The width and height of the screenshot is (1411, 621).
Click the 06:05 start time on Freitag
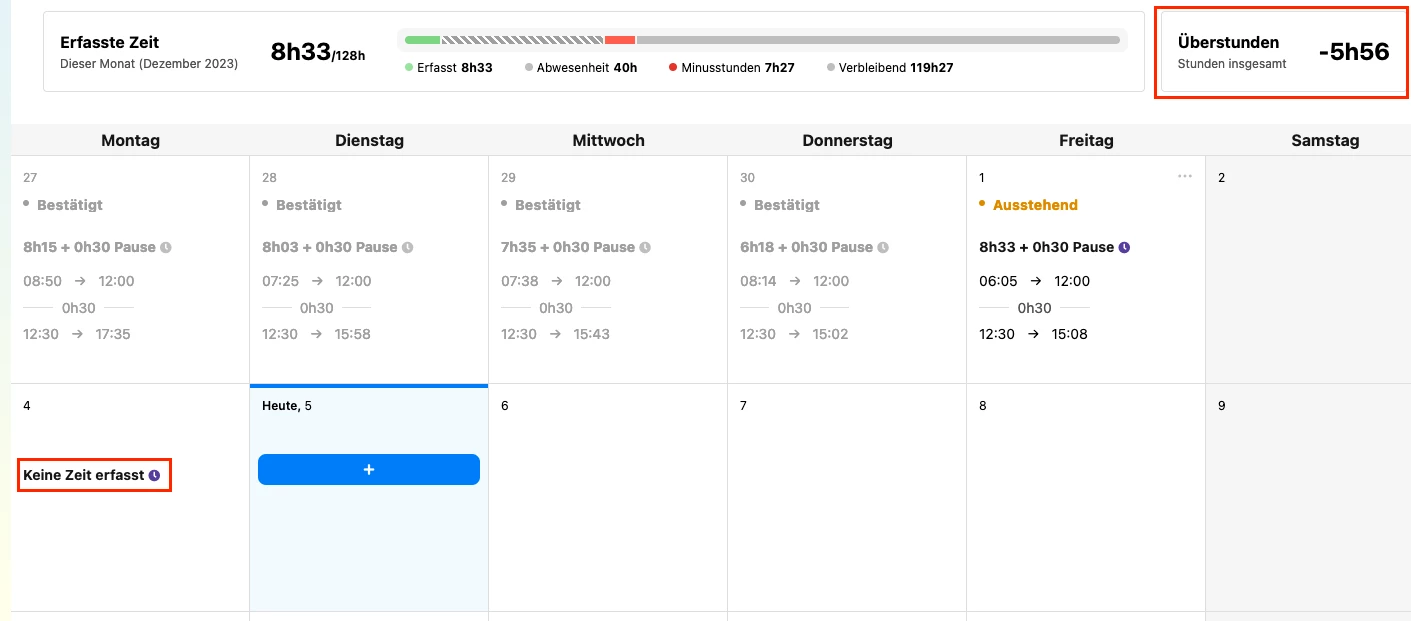click(x=998, y=281)
